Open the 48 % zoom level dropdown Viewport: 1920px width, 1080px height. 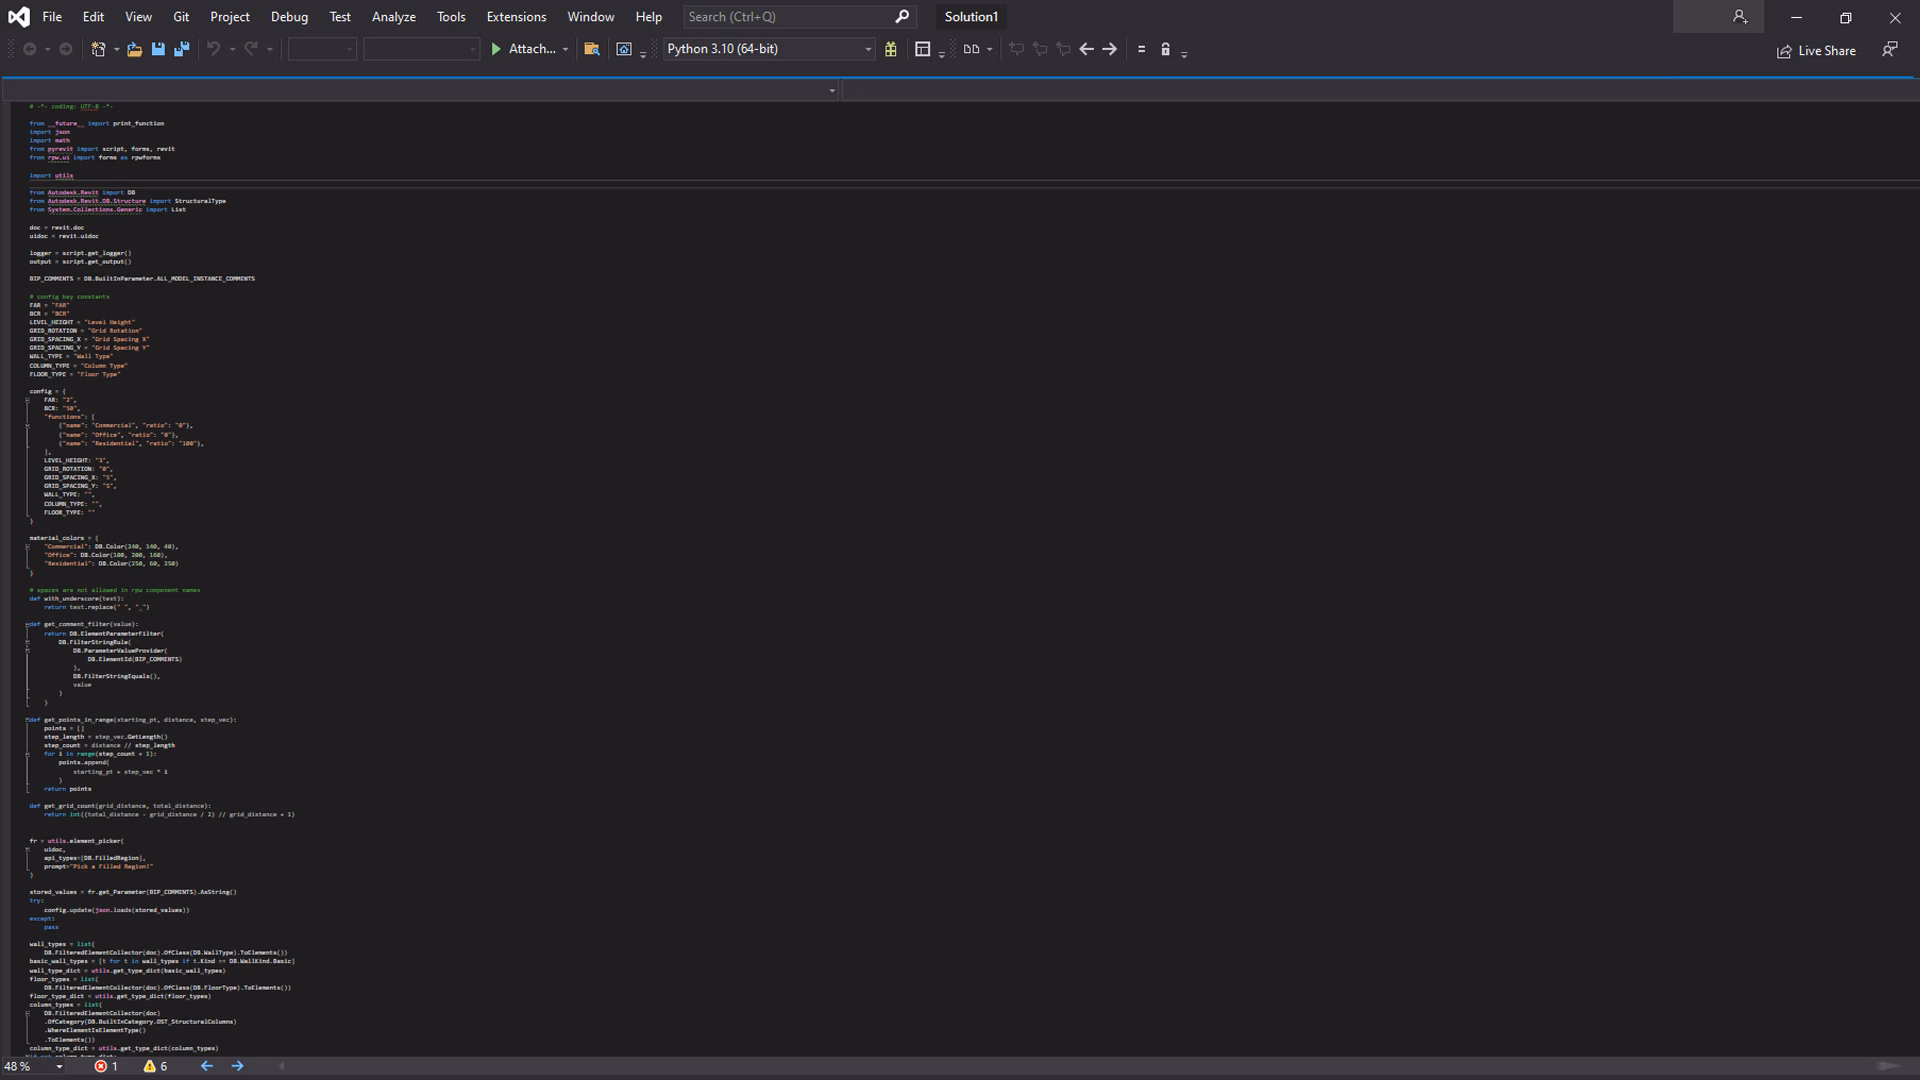pos(59,1067)
